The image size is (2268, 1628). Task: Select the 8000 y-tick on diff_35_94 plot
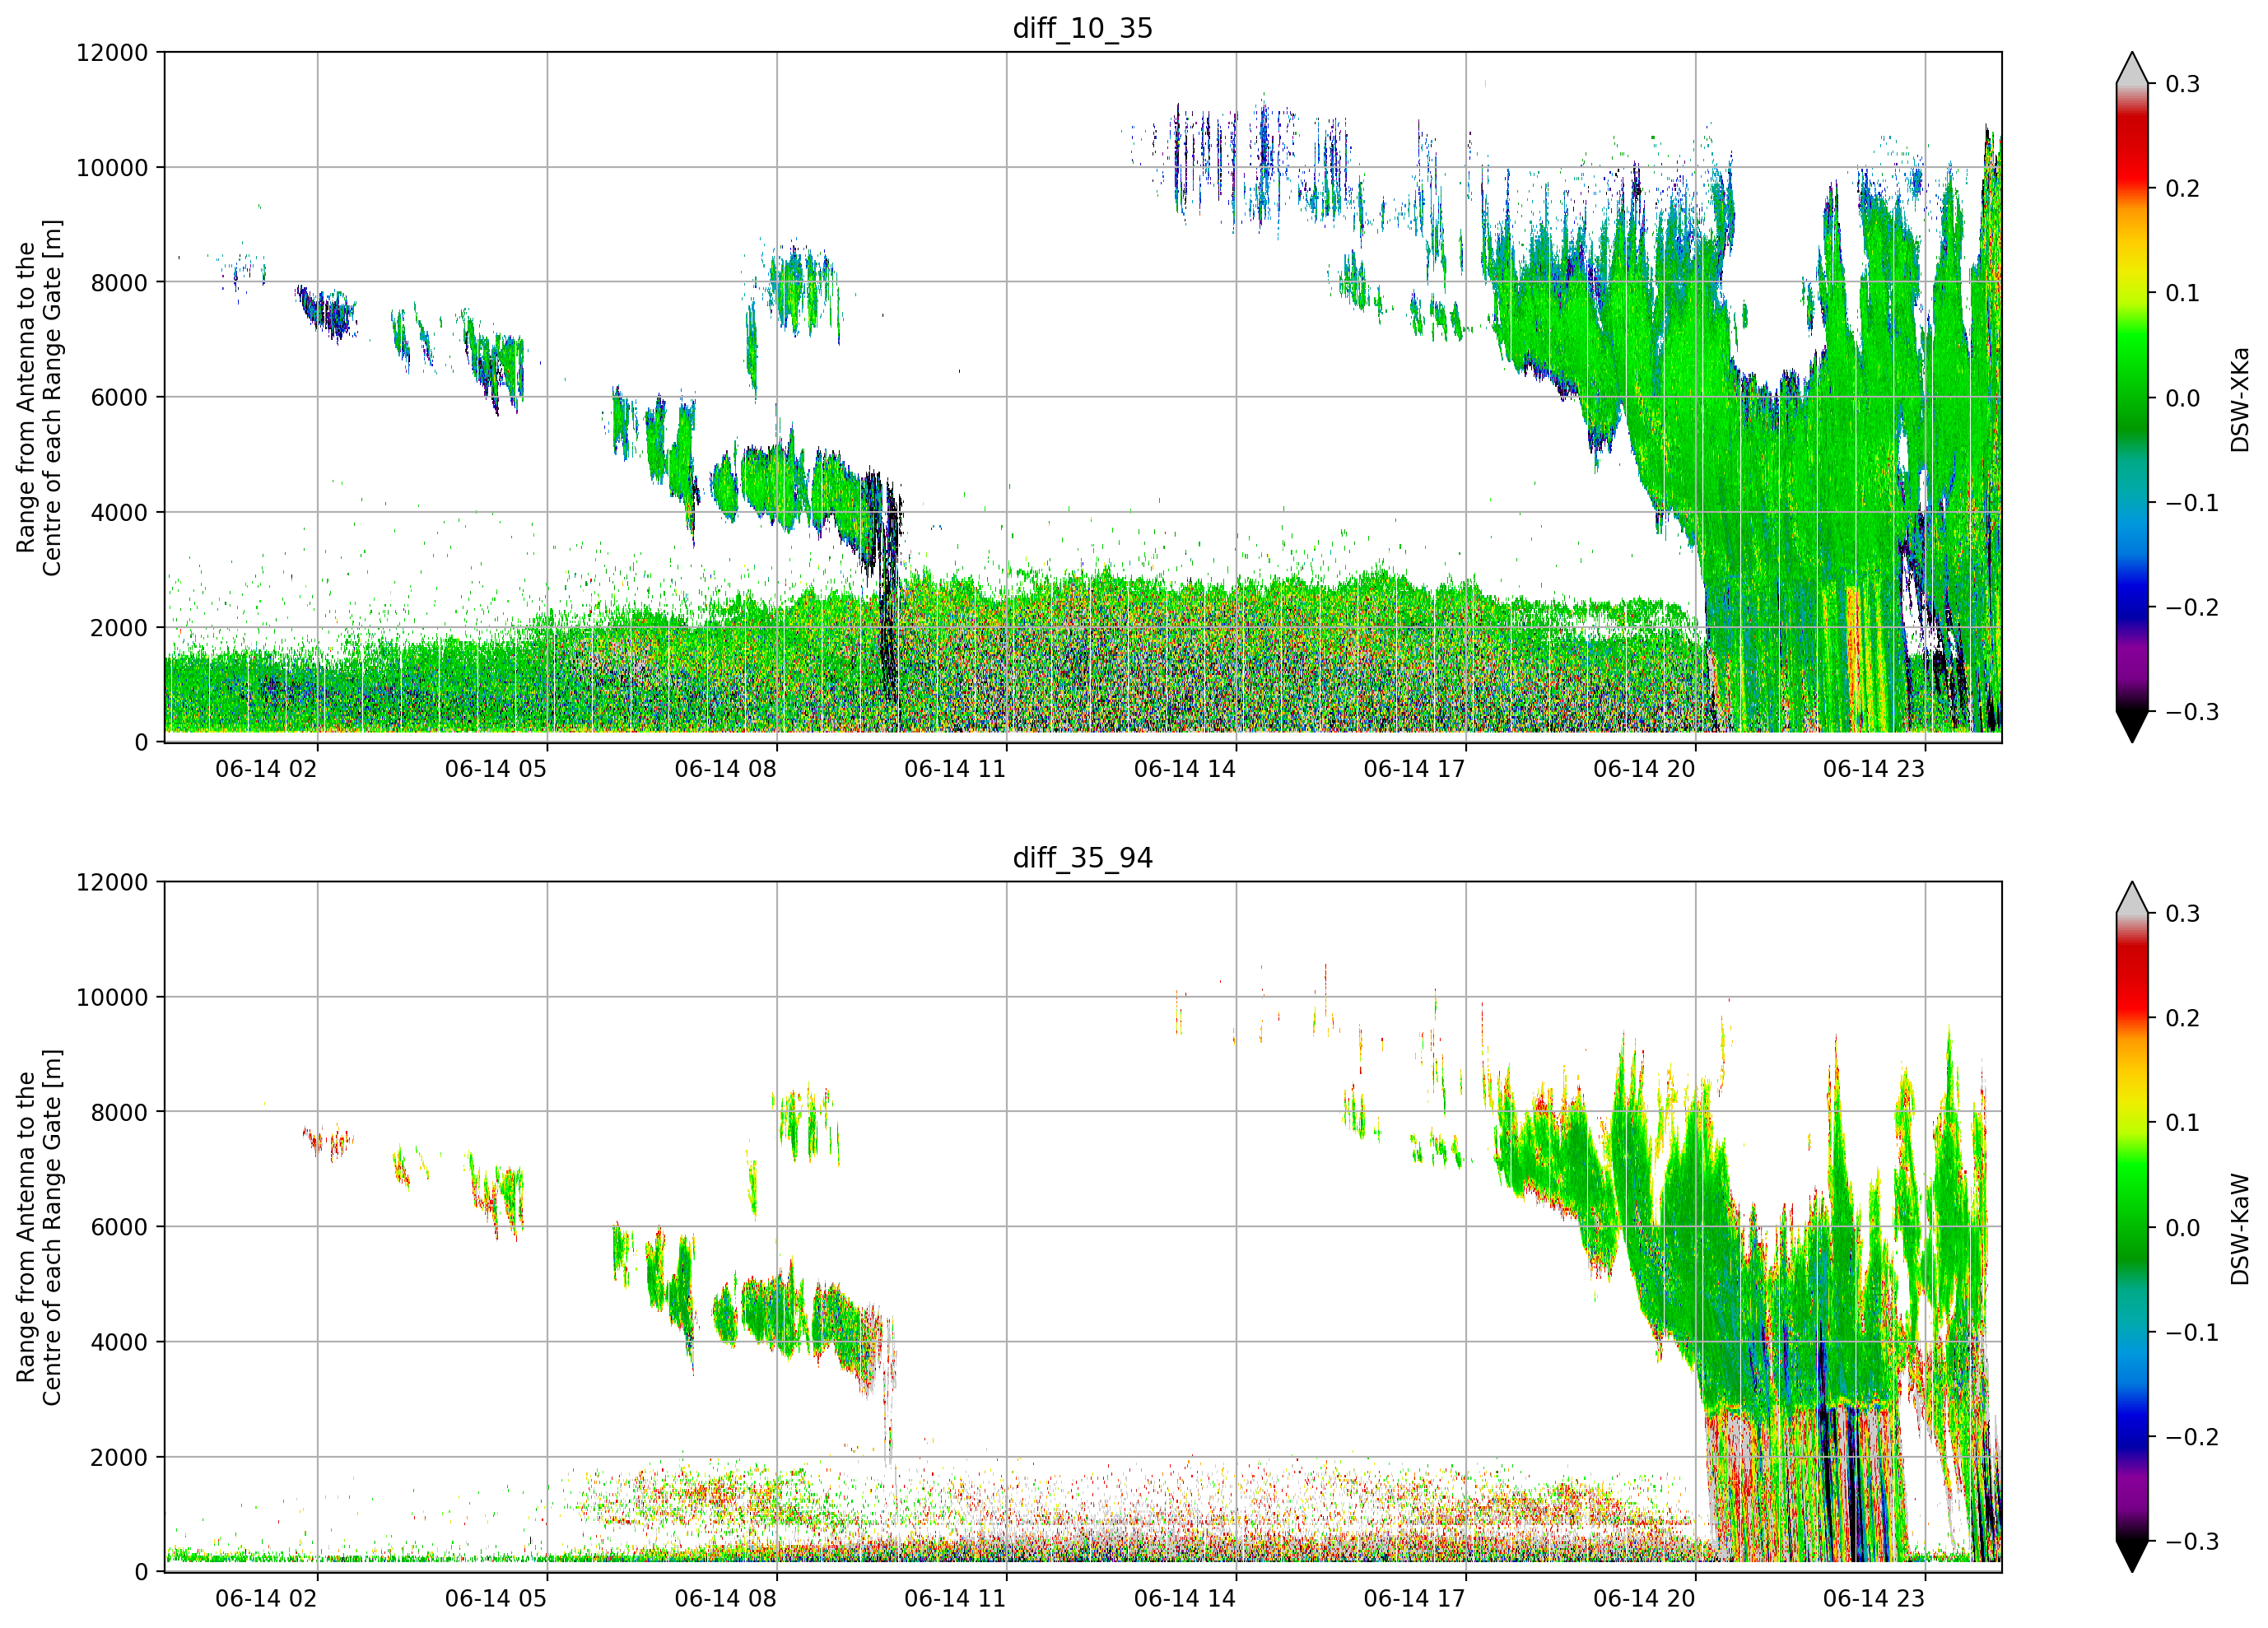119,1112
